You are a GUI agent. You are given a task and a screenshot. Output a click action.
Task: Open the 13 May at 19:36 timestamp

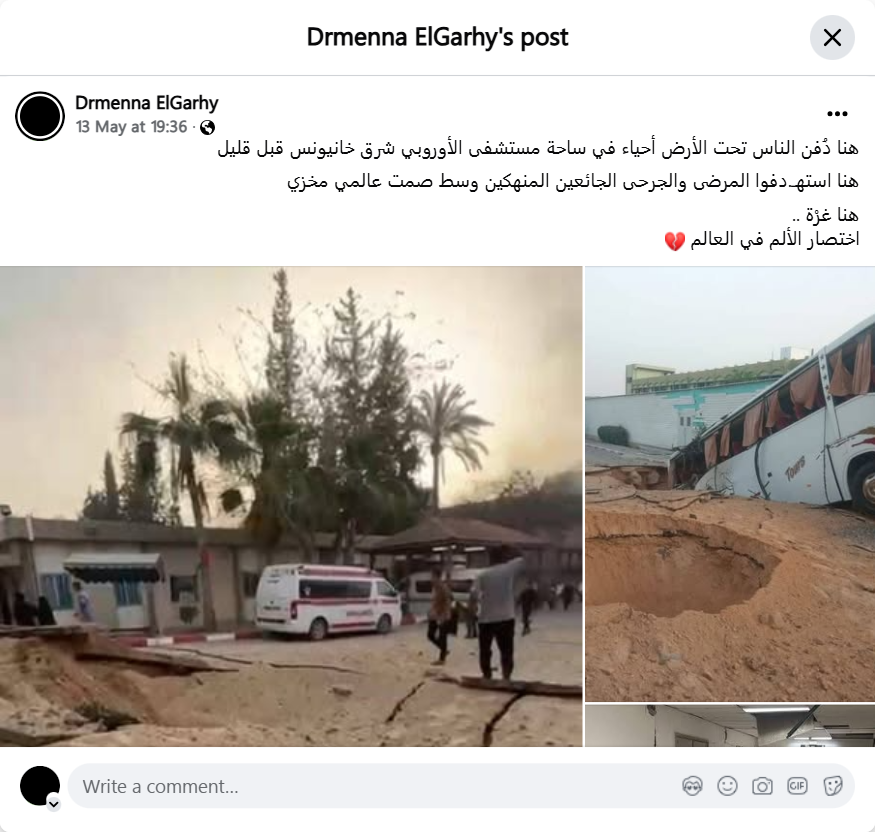[x=132, y=127]
